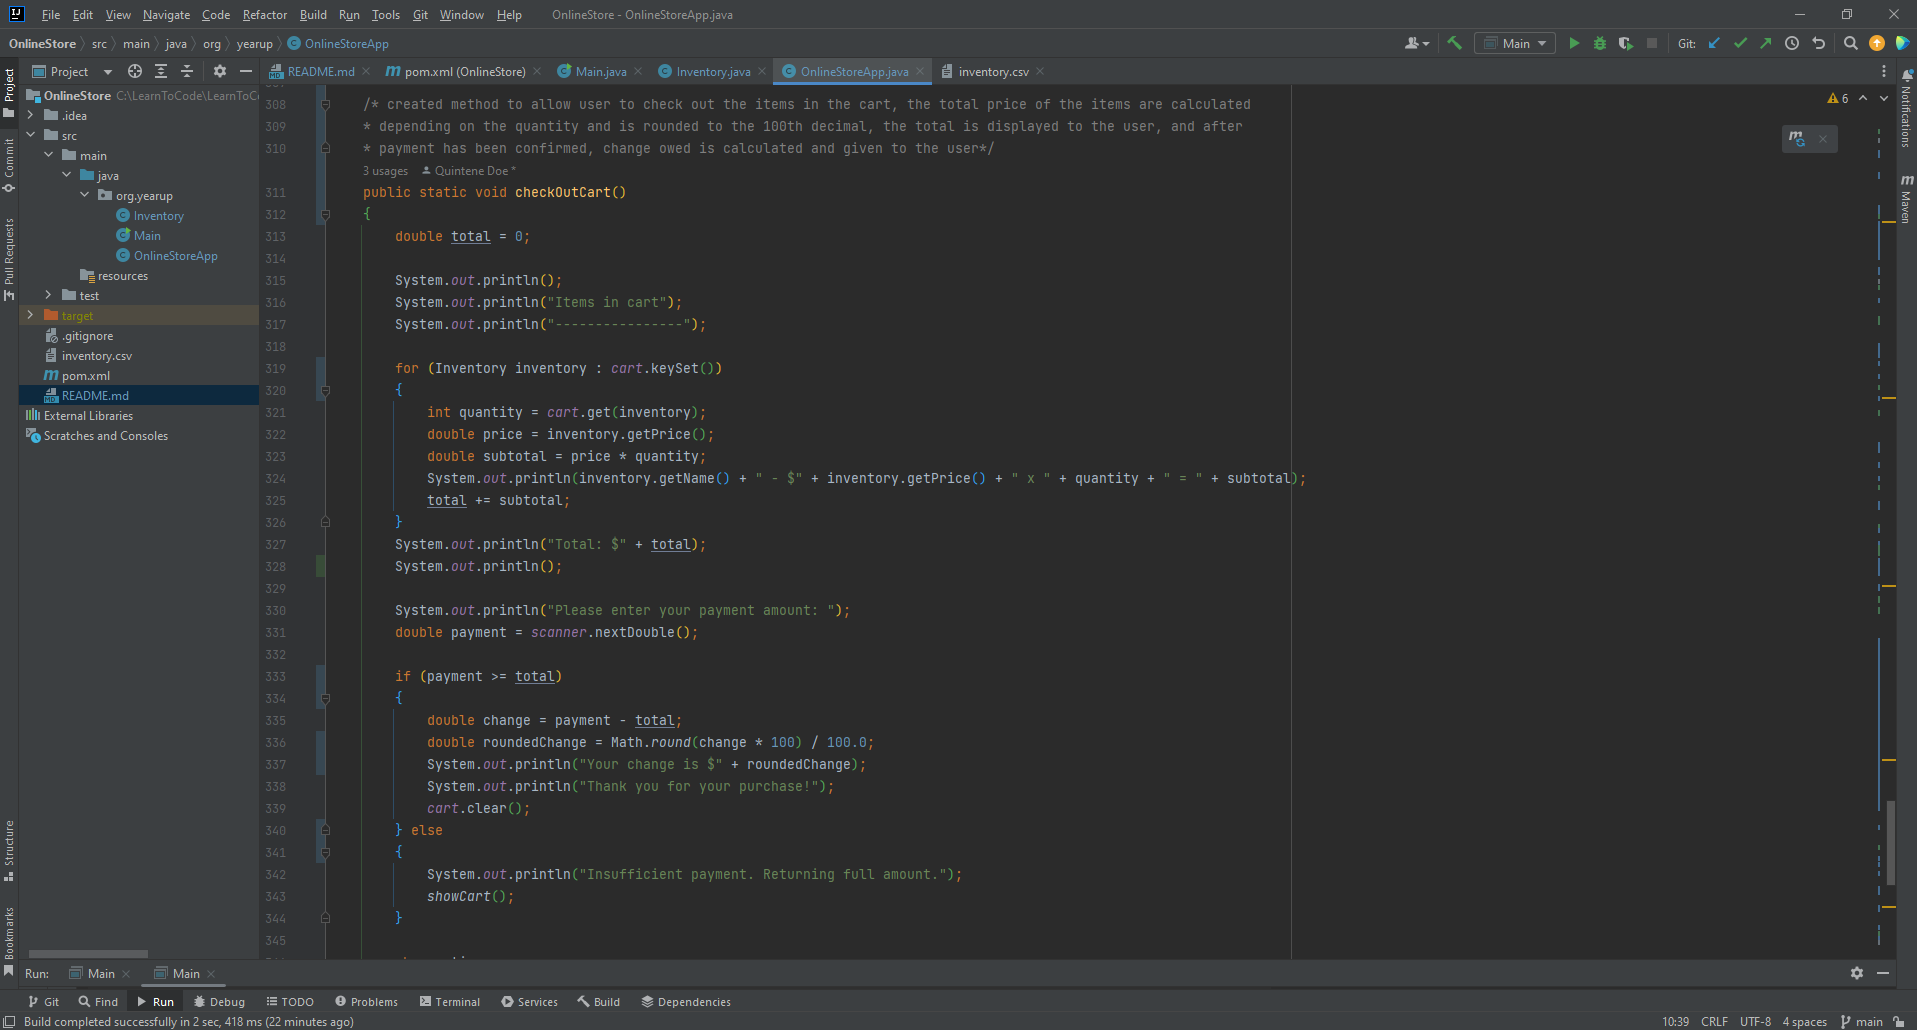
Task: Run Main with the green play button
Action: coord(1574,43)
